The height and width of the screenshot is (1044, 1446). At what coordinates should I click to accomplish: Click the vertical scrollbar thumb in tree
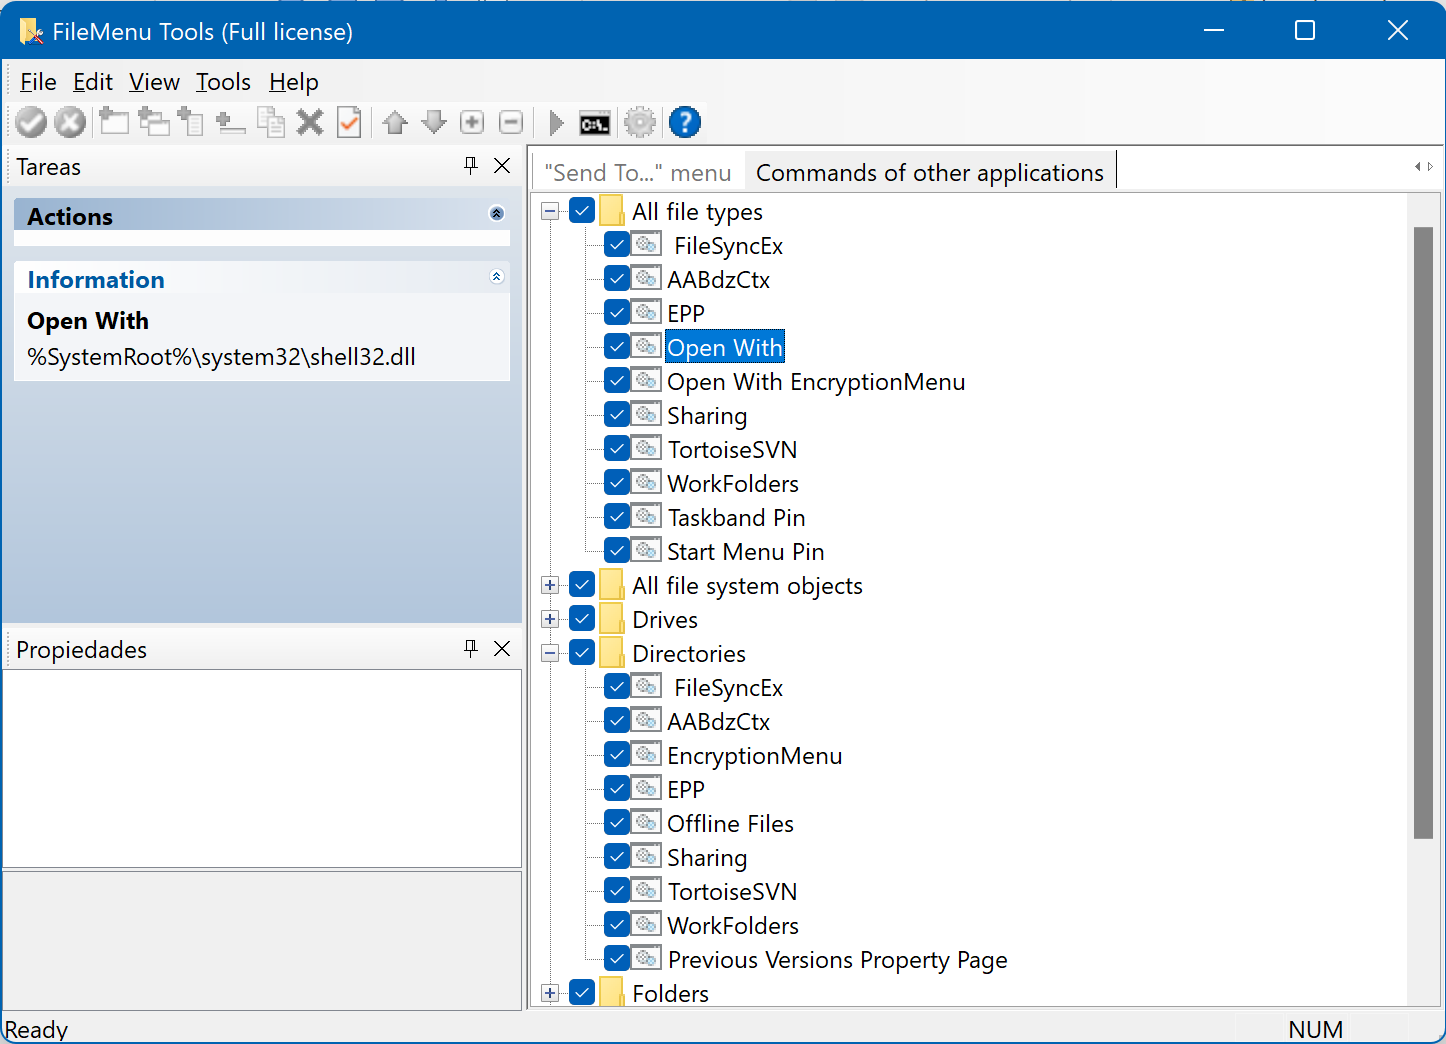click(1423, 532)
